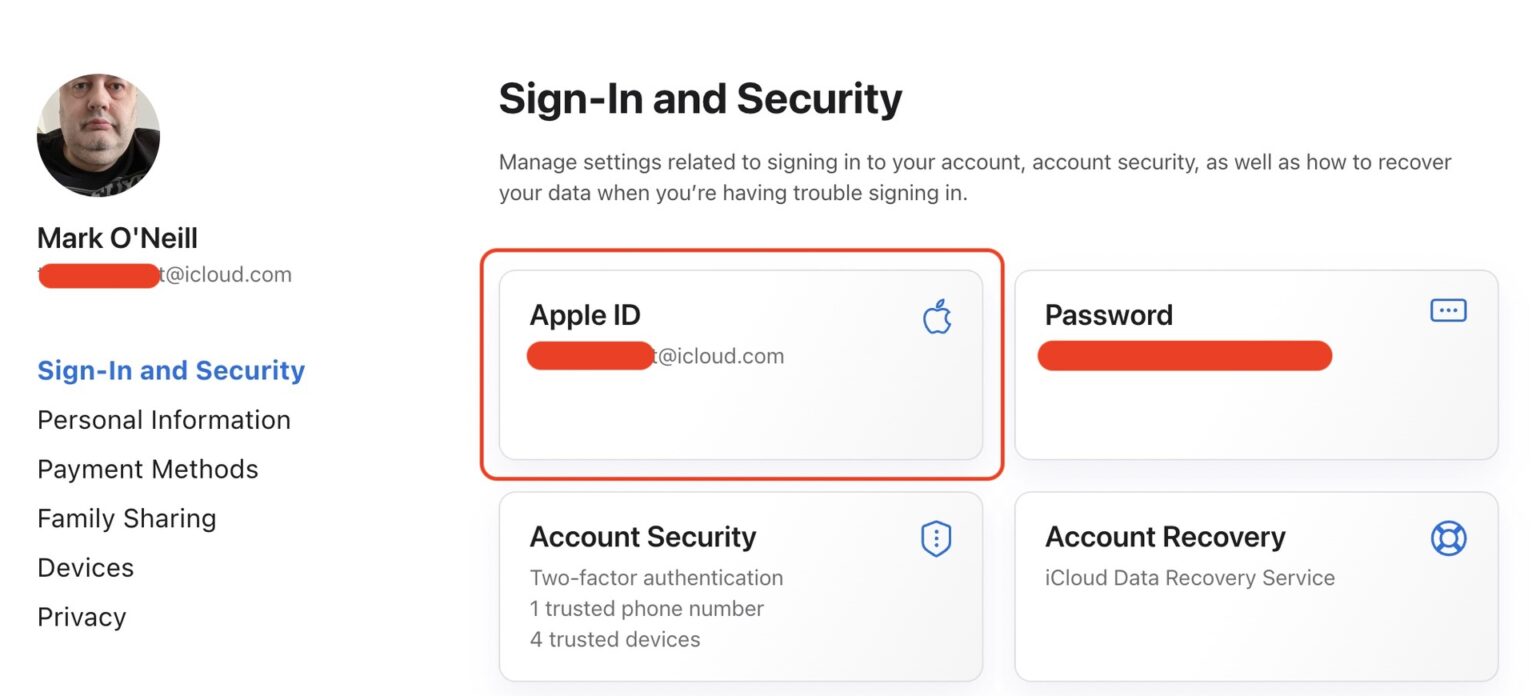1536x696 pixels.
Task: Click the Two-factor authentication text
Action: pos(656,578)
